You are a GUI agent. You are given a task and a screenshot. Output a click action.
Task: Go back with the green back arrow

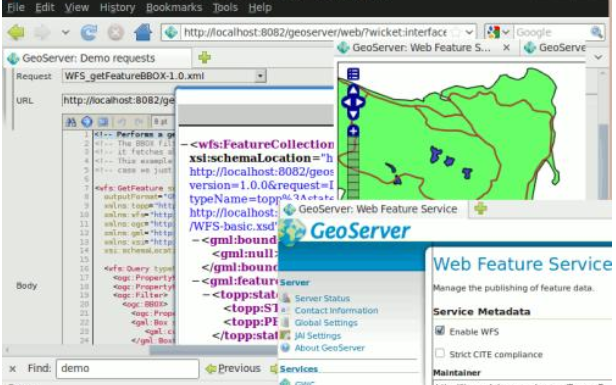click(x=16, y=32)
